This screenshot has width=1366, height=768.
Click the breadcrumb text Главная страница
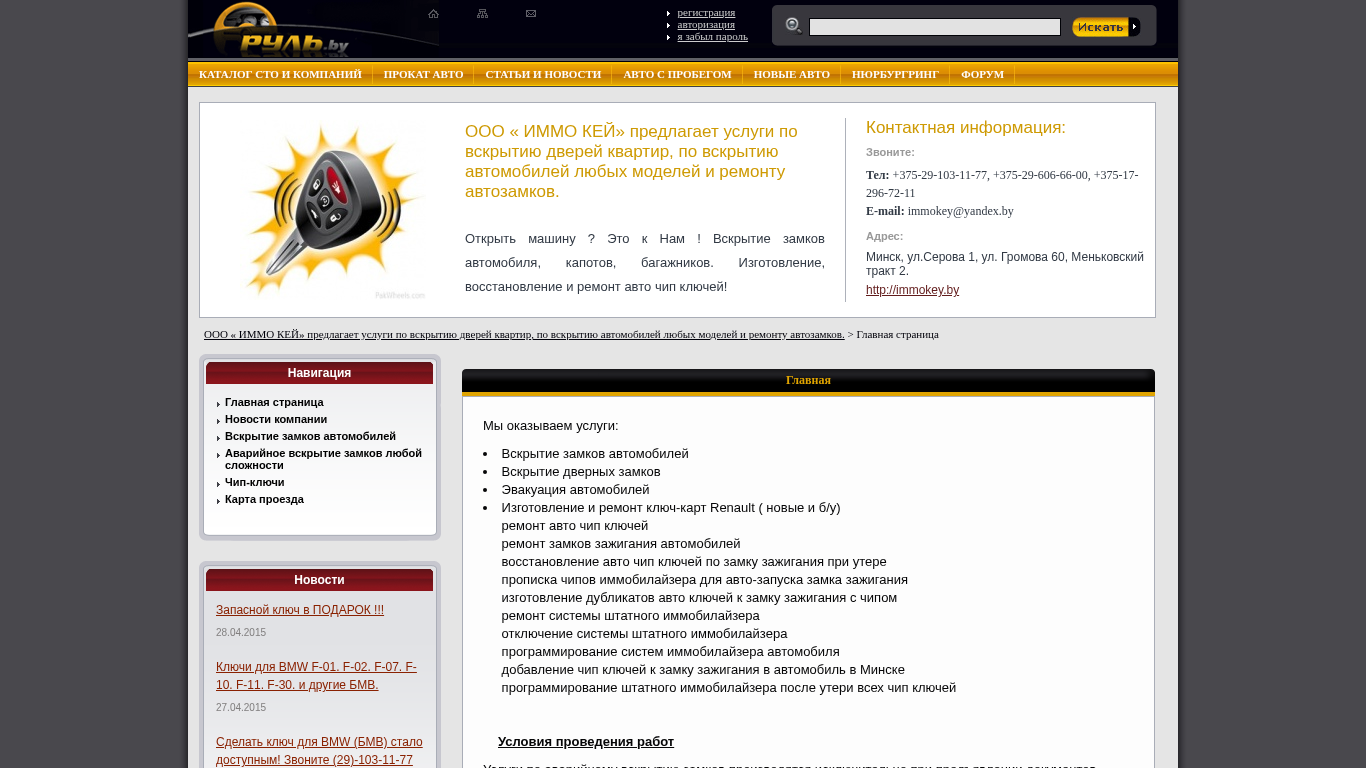[x=898, y=334]
